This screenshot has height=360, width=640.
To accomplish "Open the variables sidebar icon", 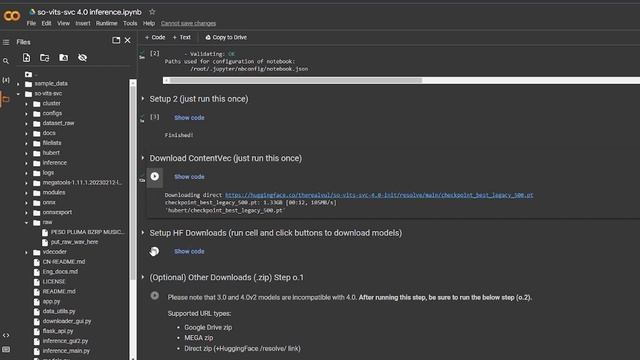I will point(6,80).
